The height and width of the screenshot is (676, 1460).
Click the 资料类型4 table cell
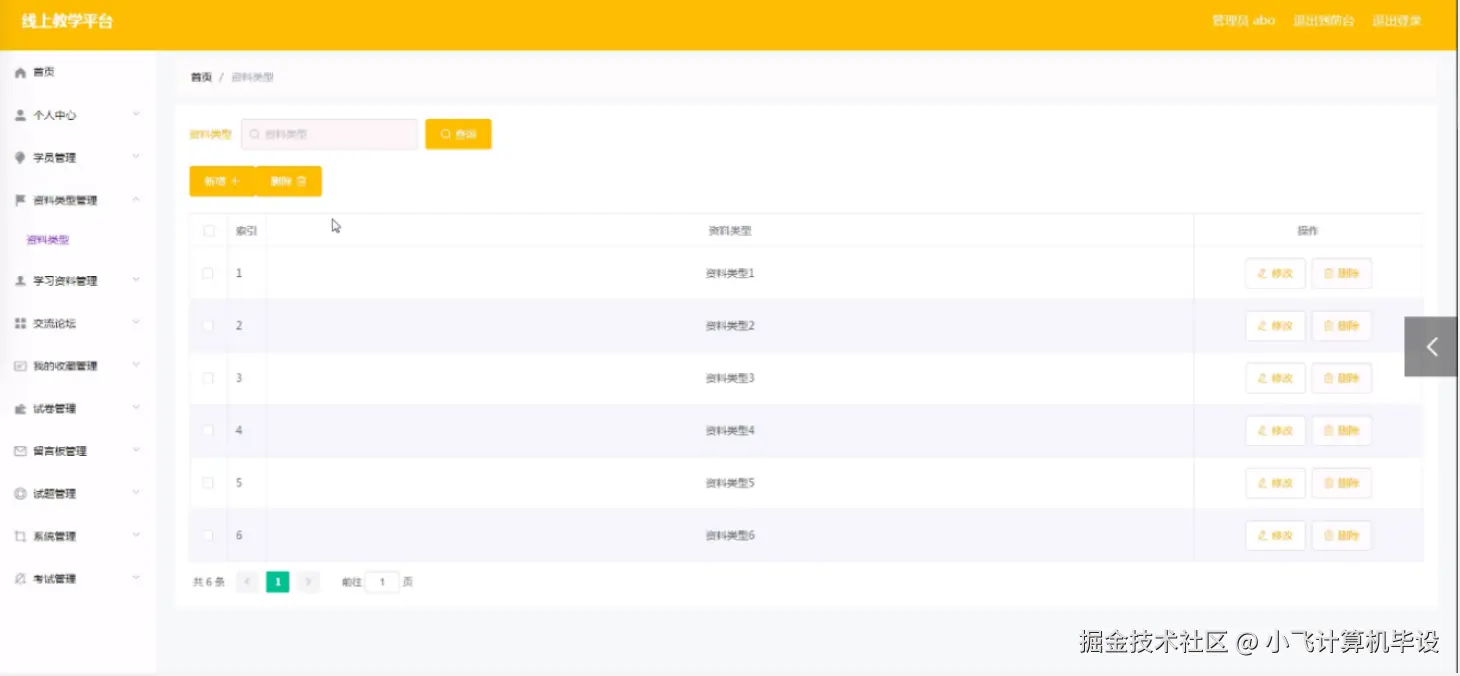tap(730, 431)
